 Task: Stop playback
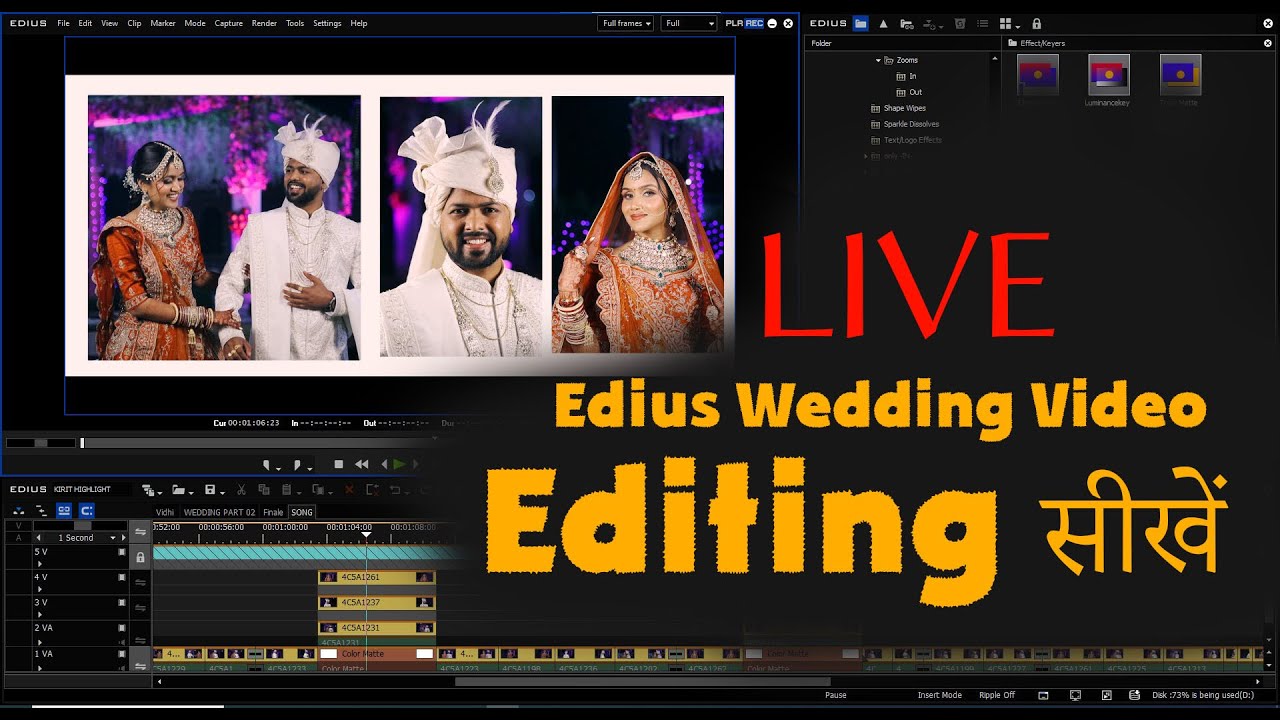pyautogui.click(x=339, y=464)
